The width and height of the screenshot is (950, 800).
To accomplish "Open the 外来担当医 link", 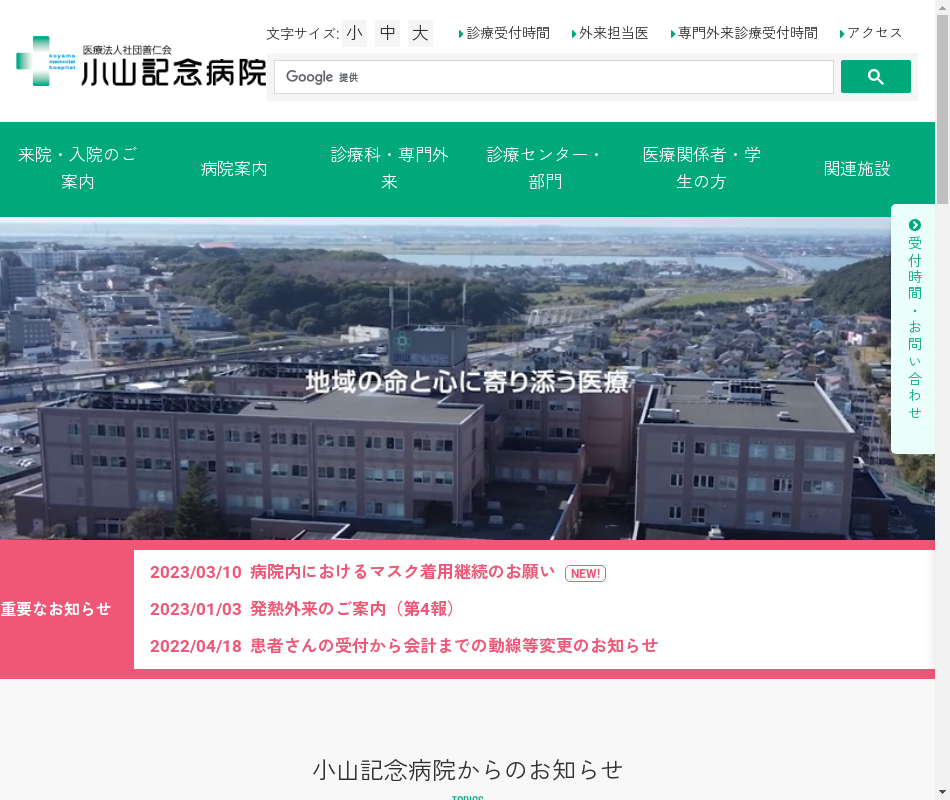I will [613, 33].
